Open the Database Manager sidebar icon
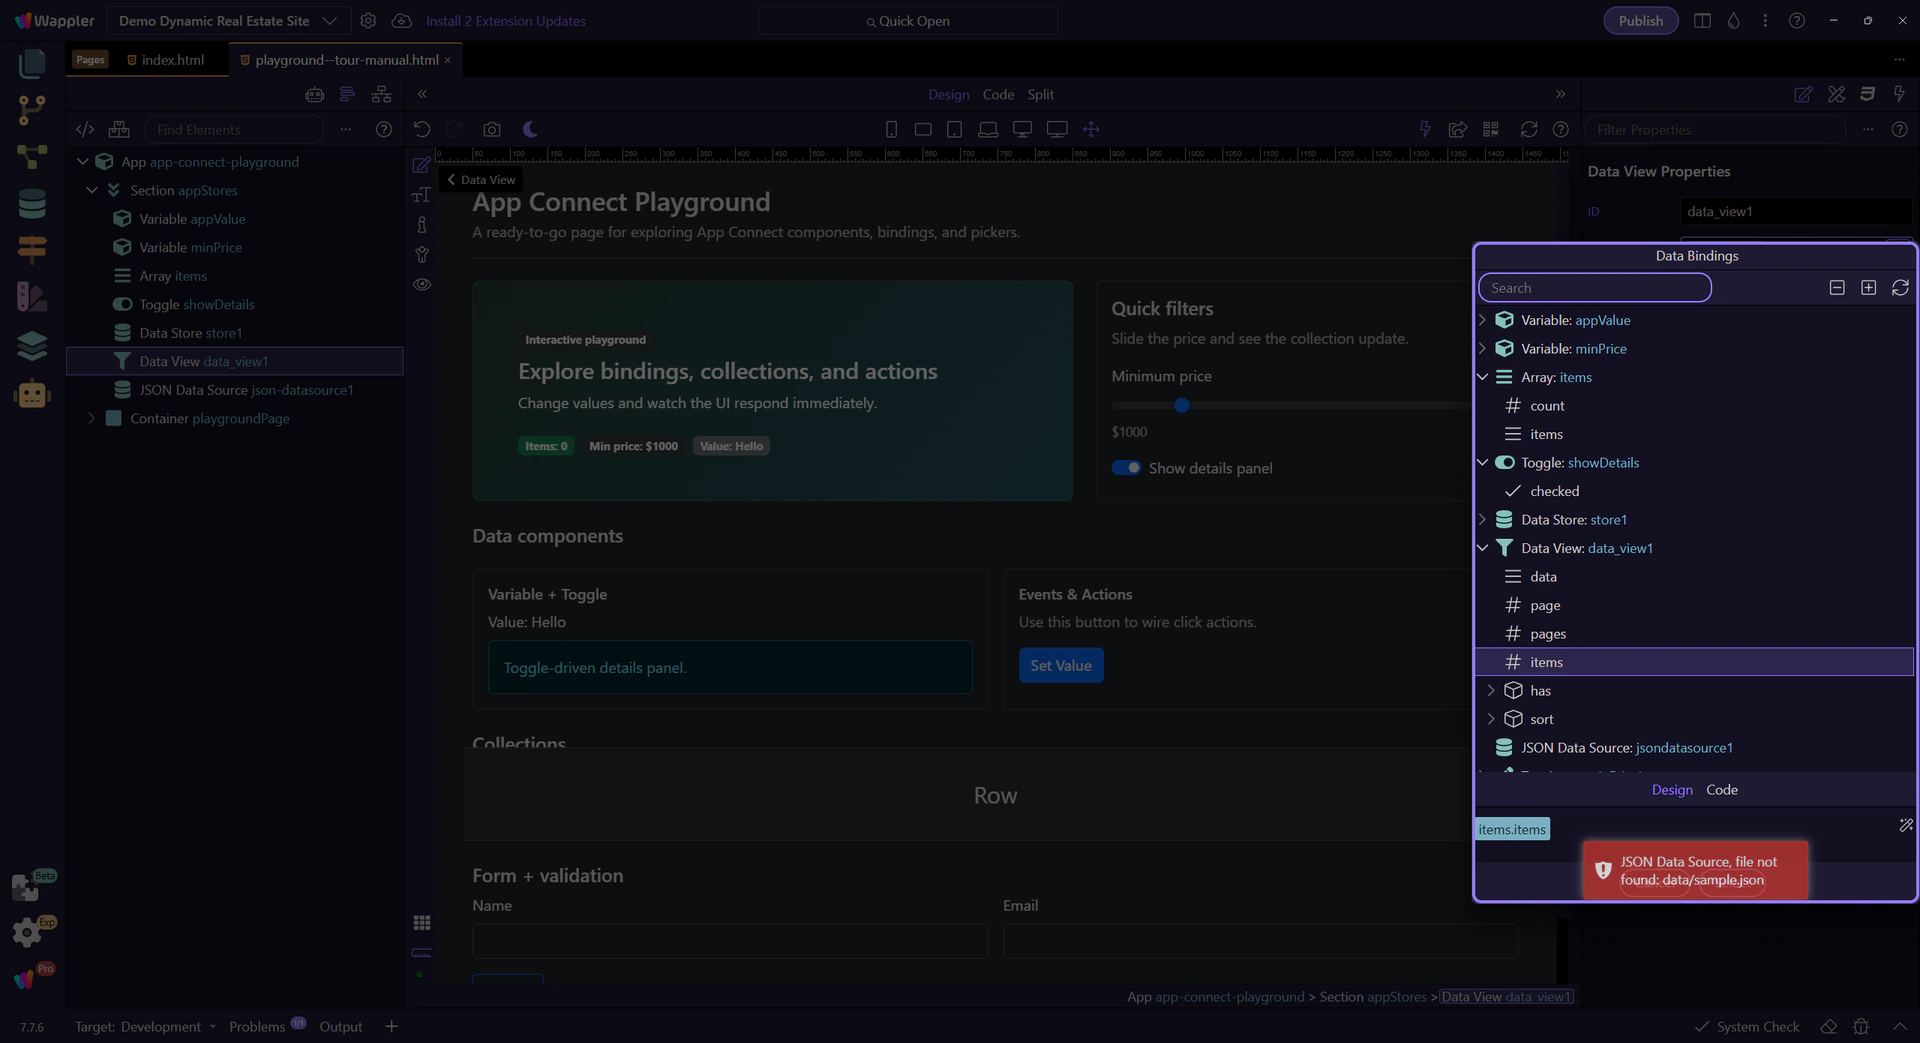Image resolution: width=1920 pixels, height=1043 pixels. tap(32, 203)
